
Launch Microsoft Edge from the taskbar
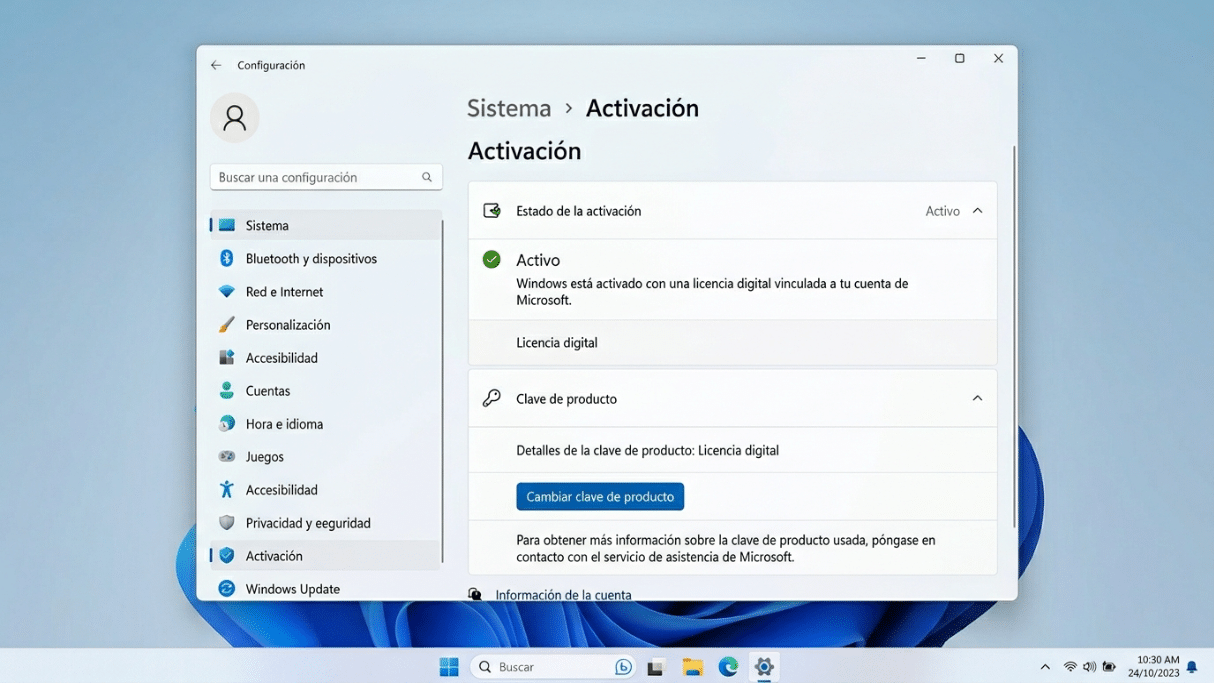click(x=728, y=667)
